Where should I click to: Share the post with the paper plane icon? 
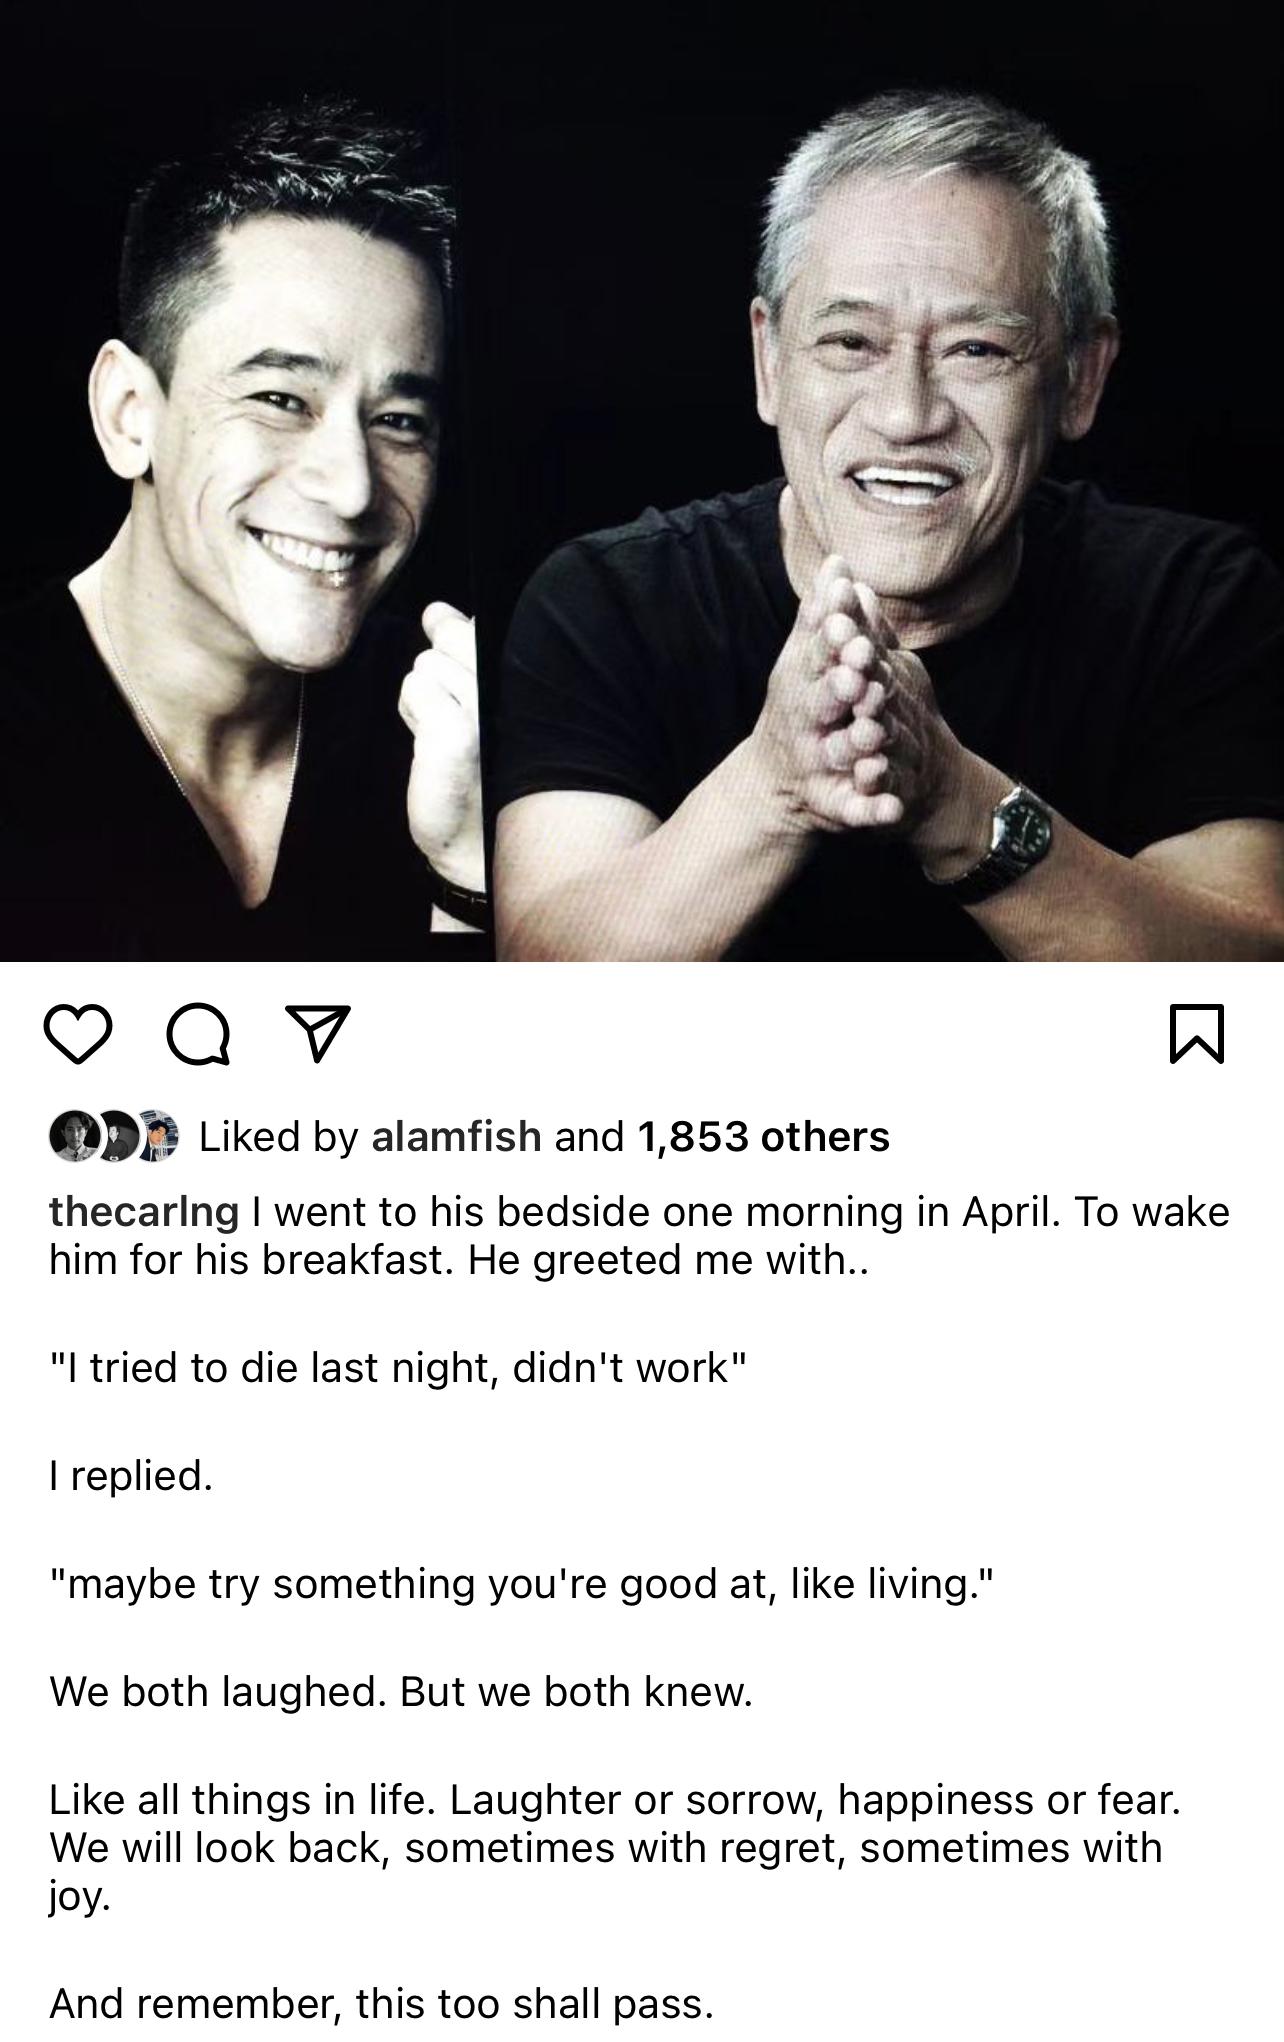tap(318, 1034)
